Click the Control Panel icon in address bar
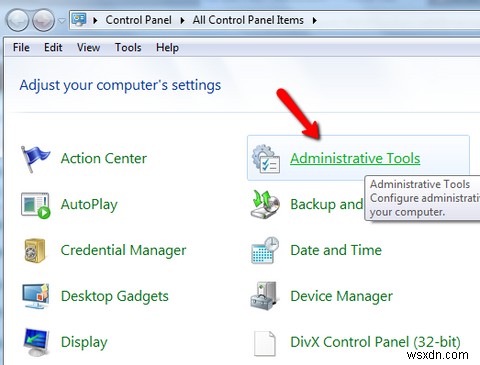This screenshot has height=365, width=480. pos(79,20)
